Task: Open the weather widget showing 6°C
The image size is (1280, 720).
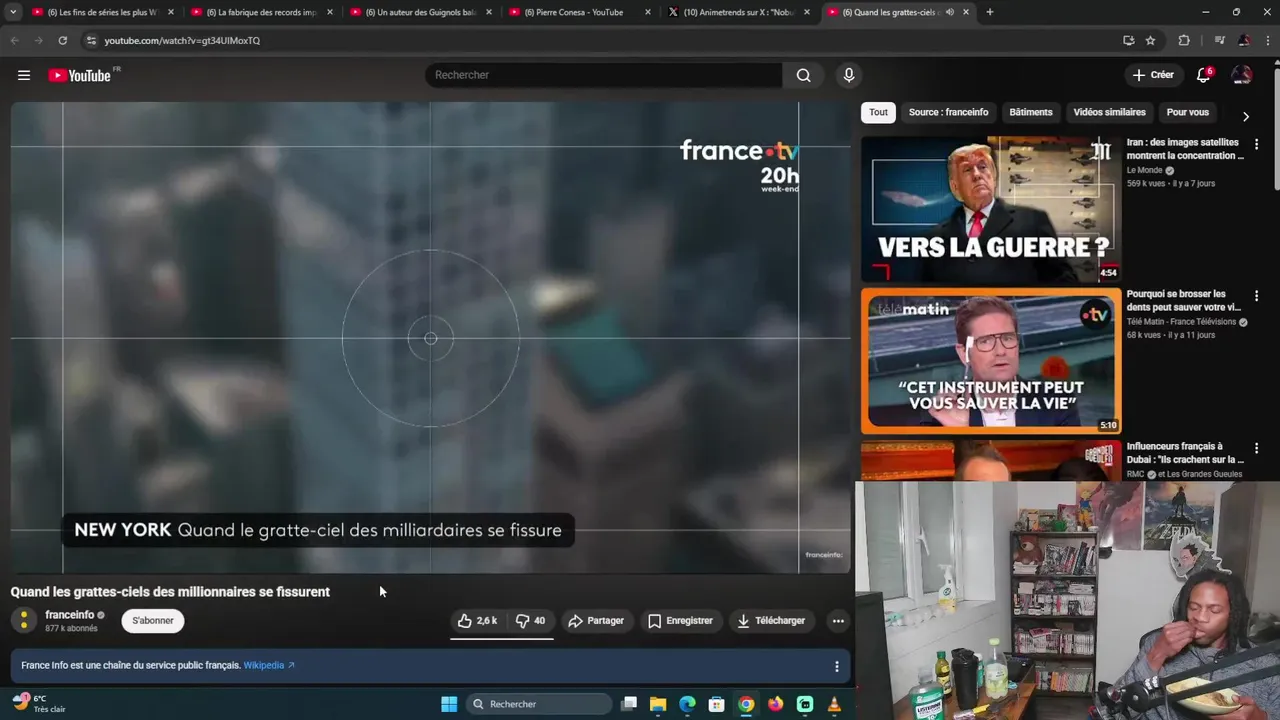Action: [38, 703]
